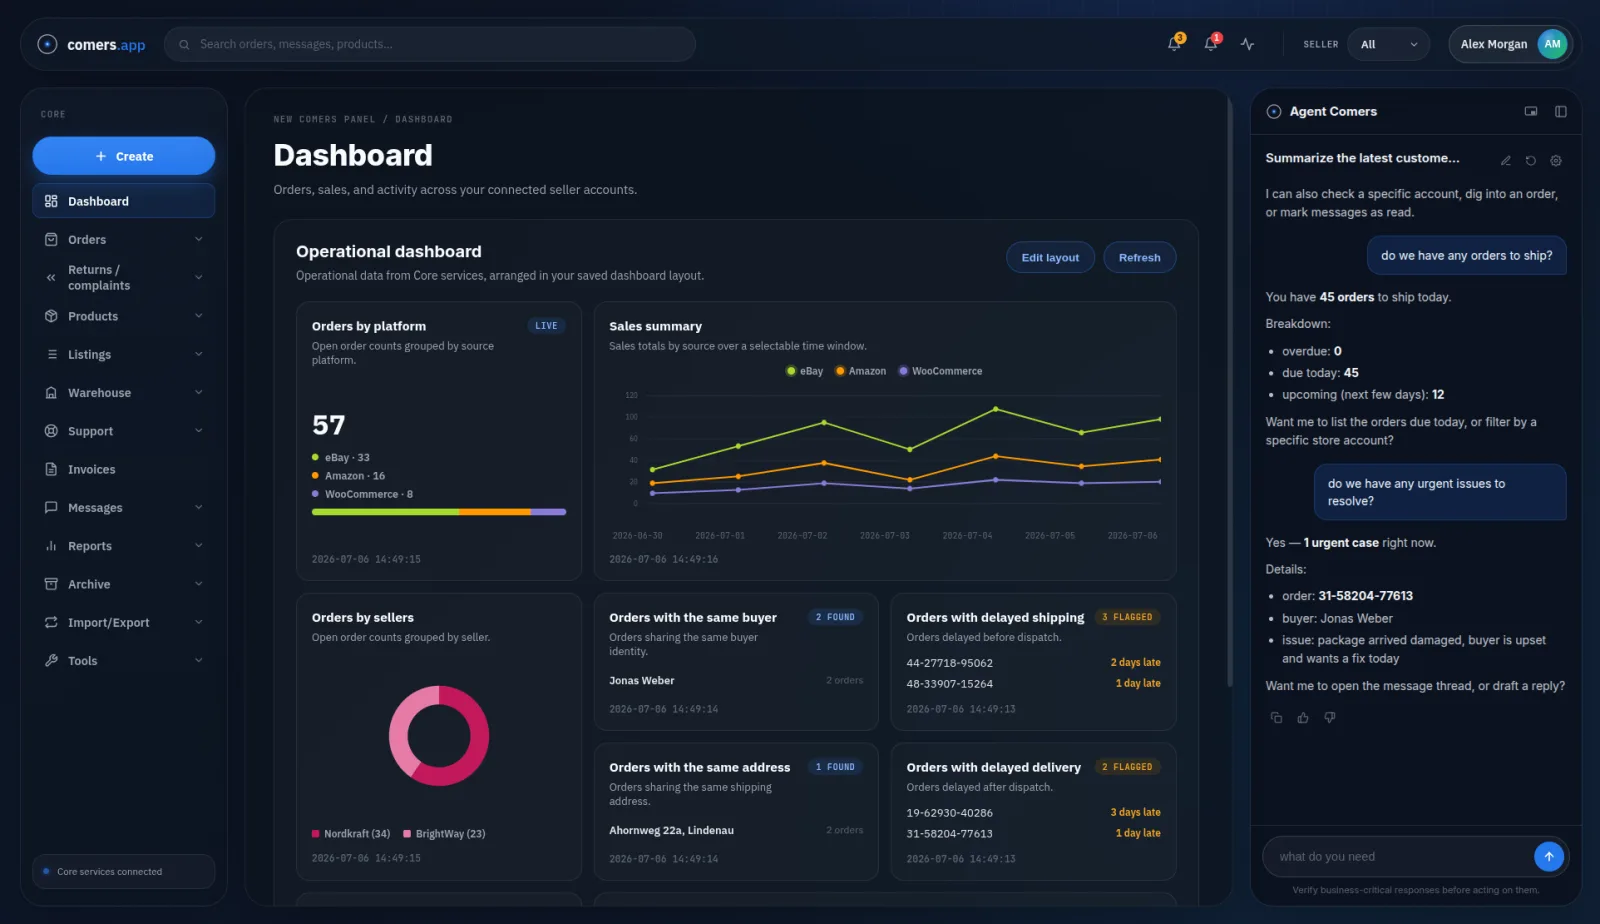Click the Invoices document icon
The width and height of the screenshot is (1600, 924).
(x=51, y=470)
